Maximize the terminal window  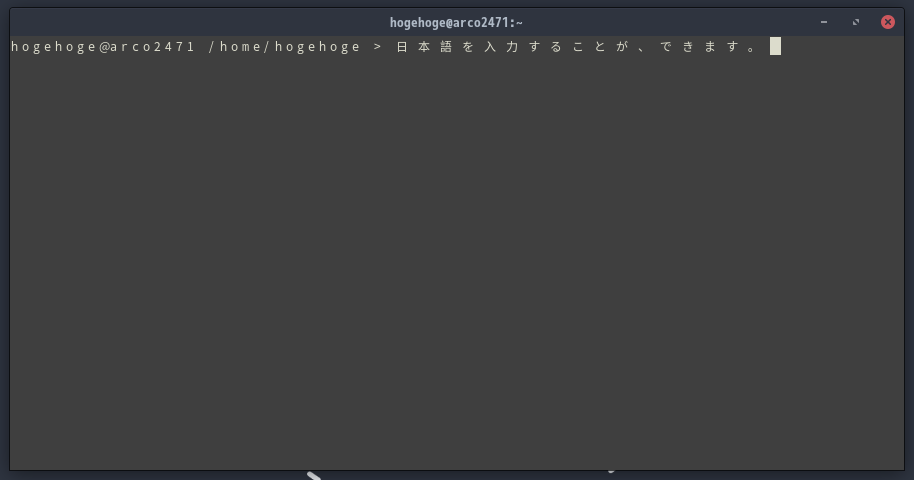pos(856,22)
